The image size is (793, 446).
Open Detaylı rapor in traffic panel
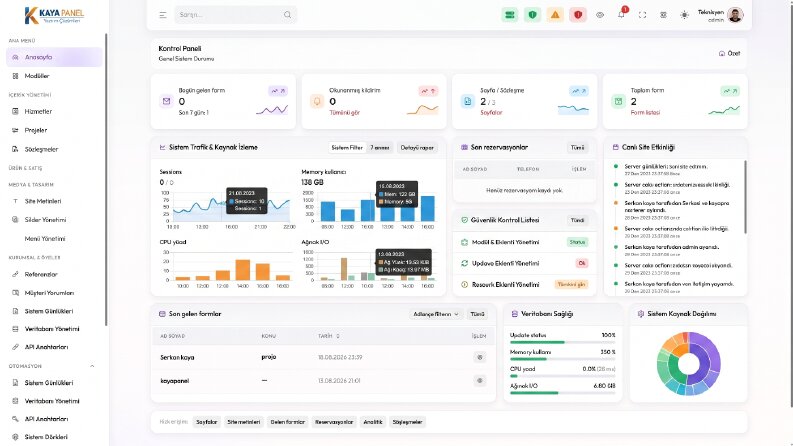(x=417, y=148)
